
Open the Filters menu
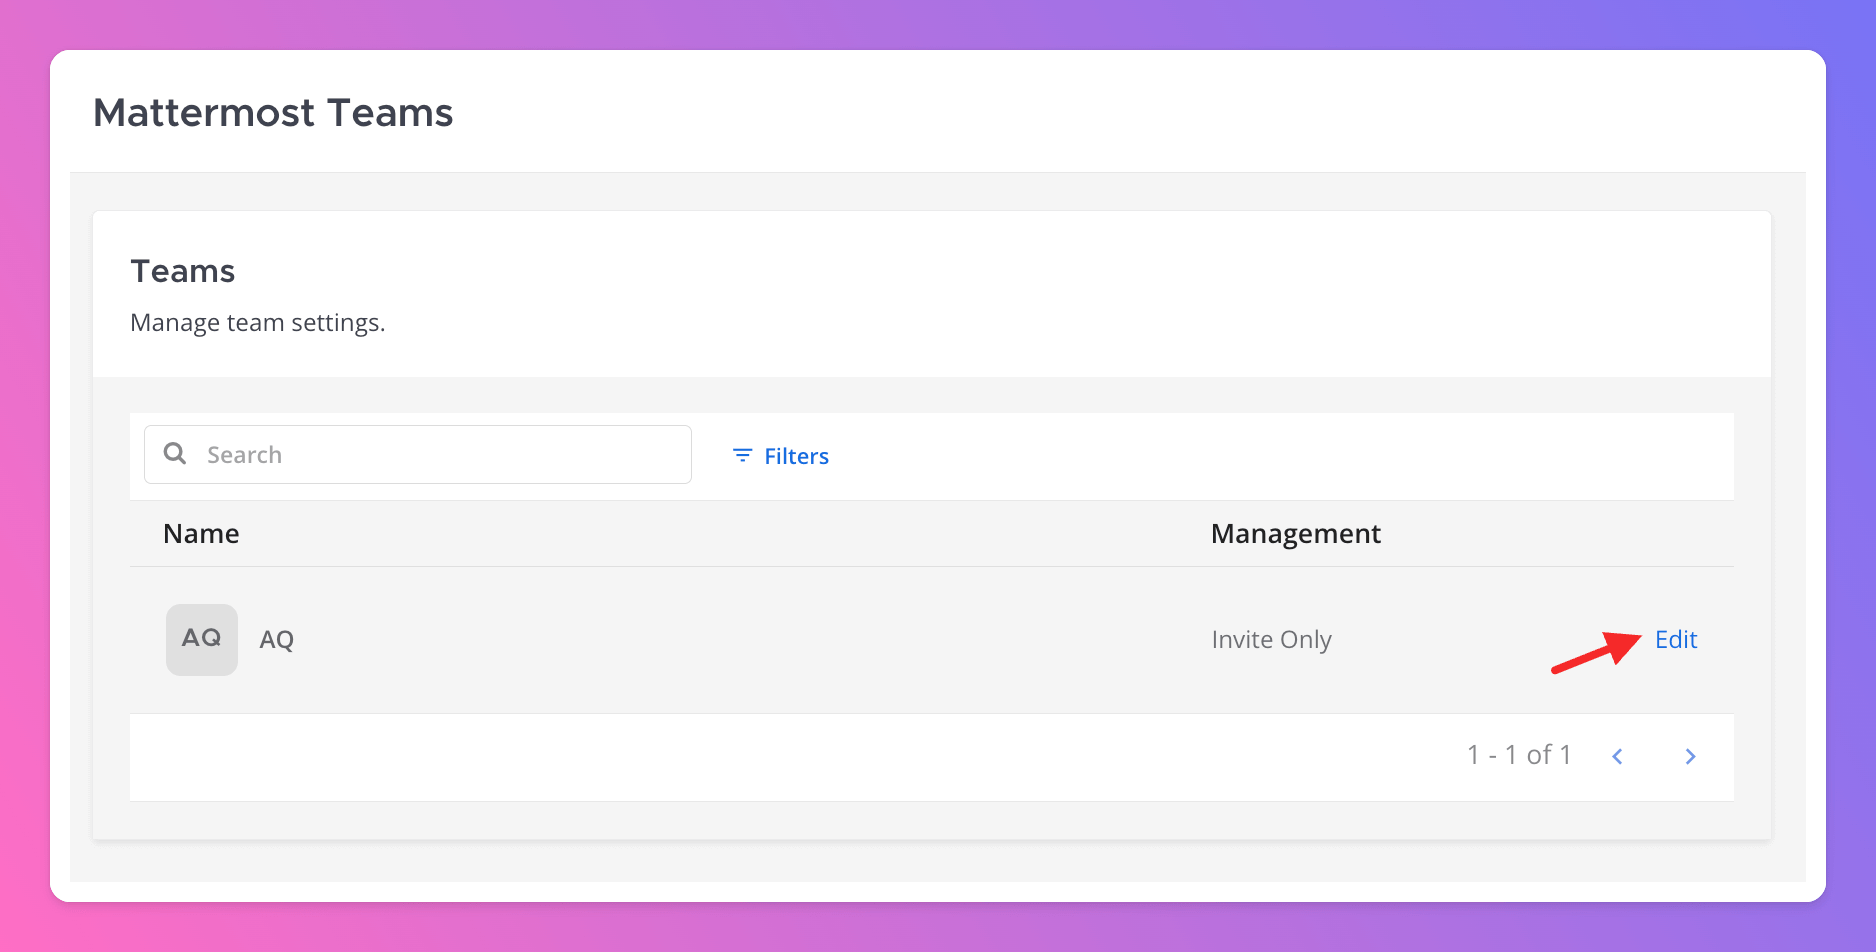click(x=781, y=456)
